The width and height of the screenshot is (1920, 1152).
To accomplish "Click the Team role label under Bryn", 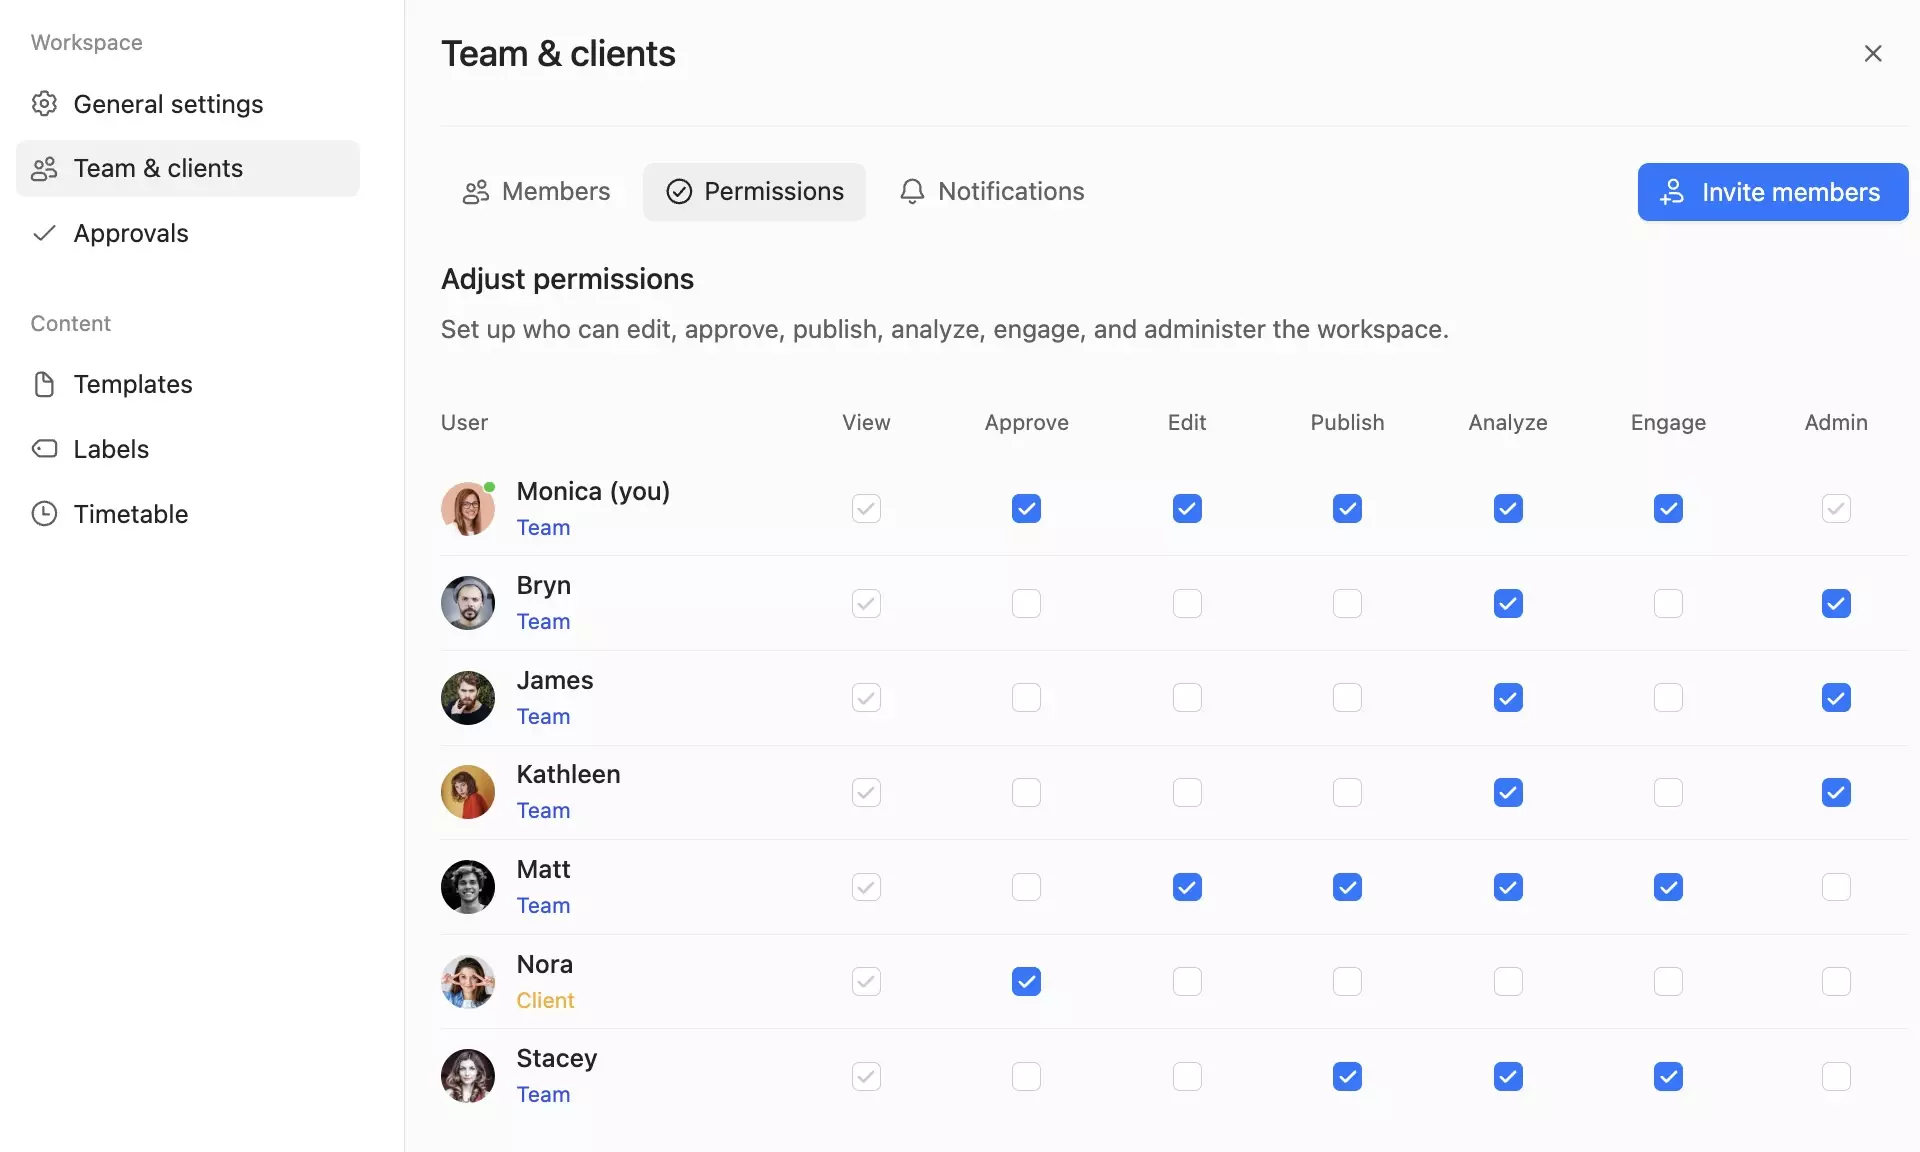I will pos(543,621).
